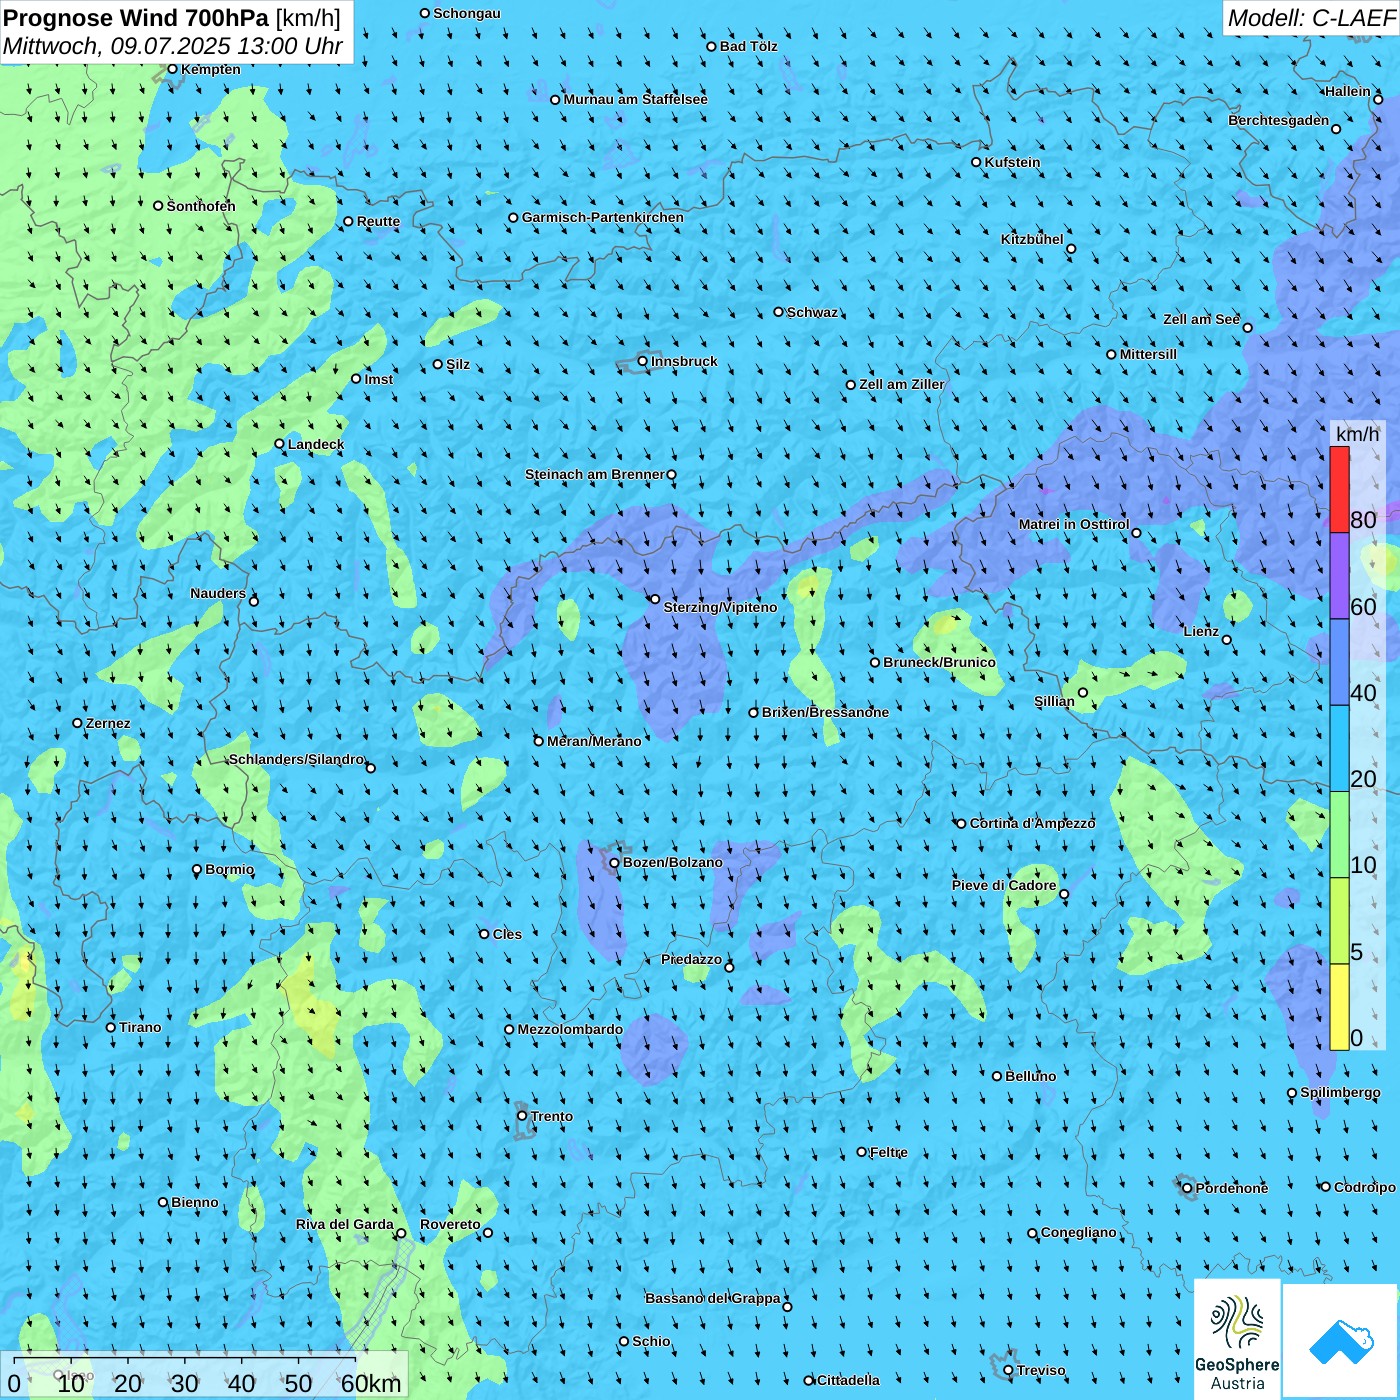Click the Kufstein location dot
This screenshot has height=1400, width=1400.
pyautogui.click(x=976, y=162)
